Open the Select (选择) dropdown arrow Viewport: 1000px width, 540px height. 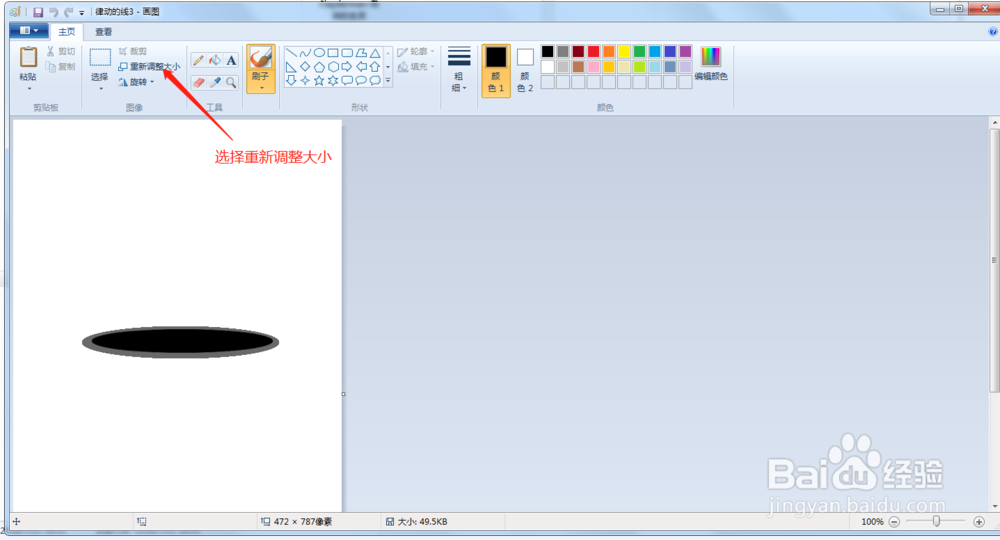100,89
